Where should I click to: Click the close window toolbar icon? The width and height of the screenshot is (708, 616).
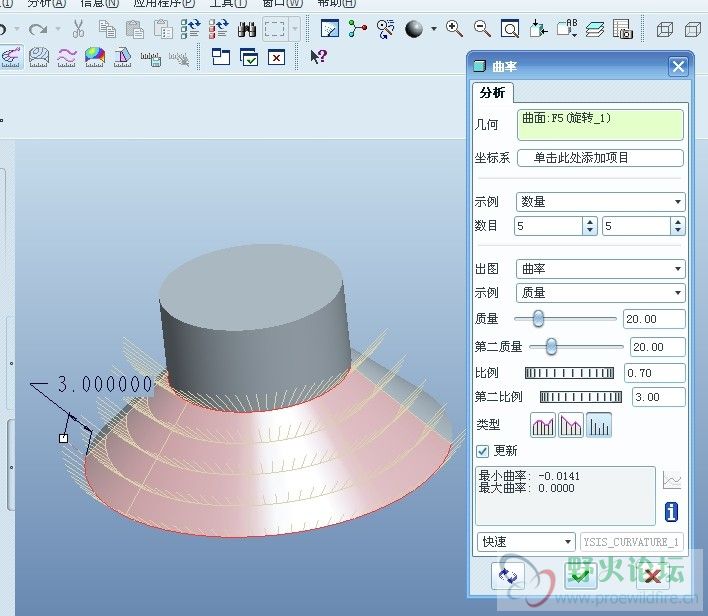[x=276, y=58]
